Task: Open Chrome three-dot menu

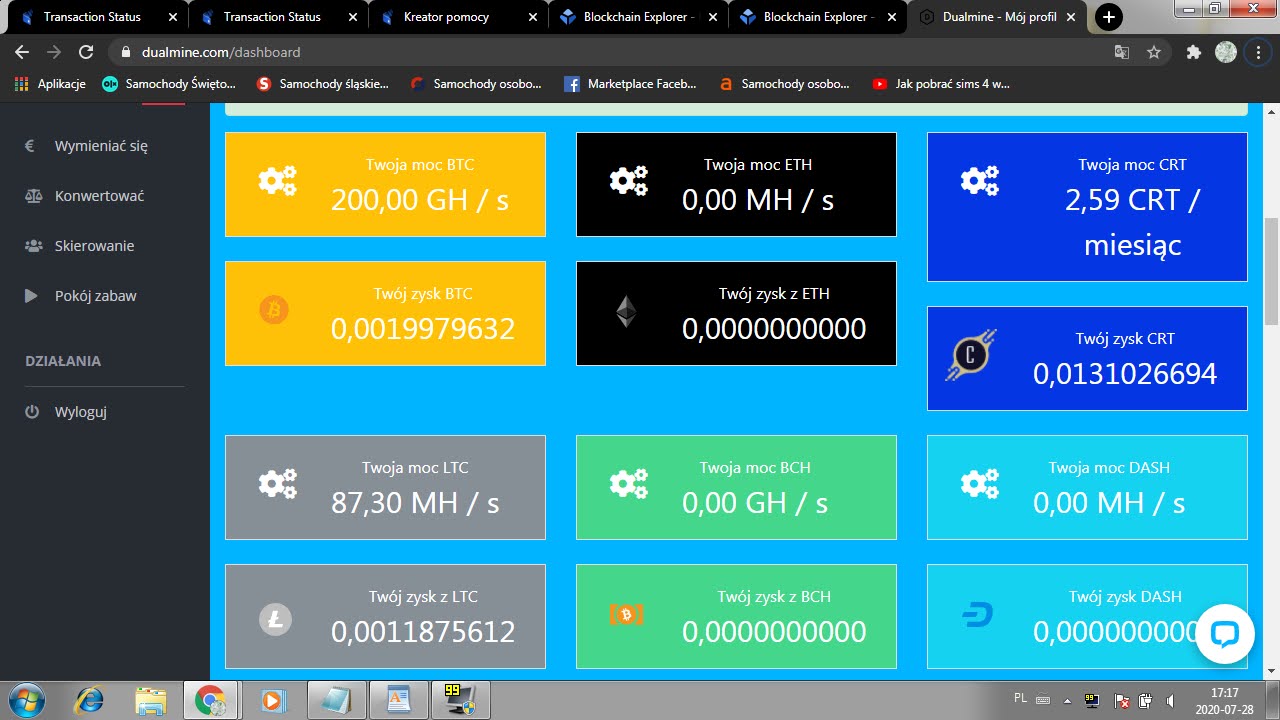Action: [1258, 52]
